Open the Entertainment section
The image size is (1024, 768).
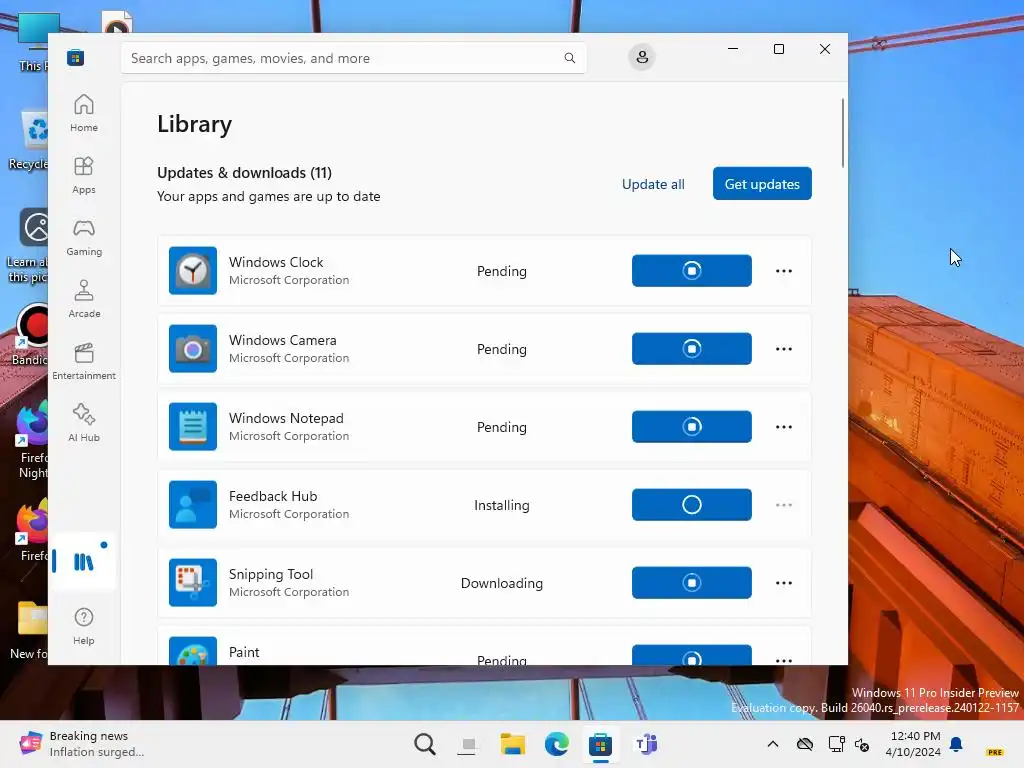click(84, 361)
